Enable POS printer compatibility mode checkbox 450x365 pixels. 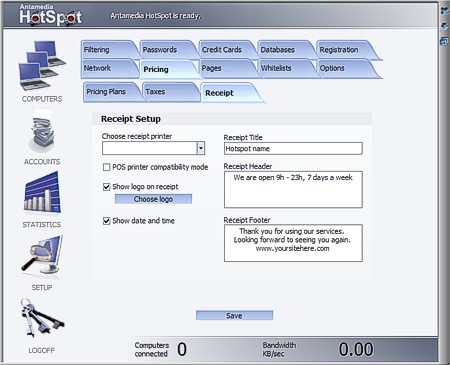click(x=106, y=167)
